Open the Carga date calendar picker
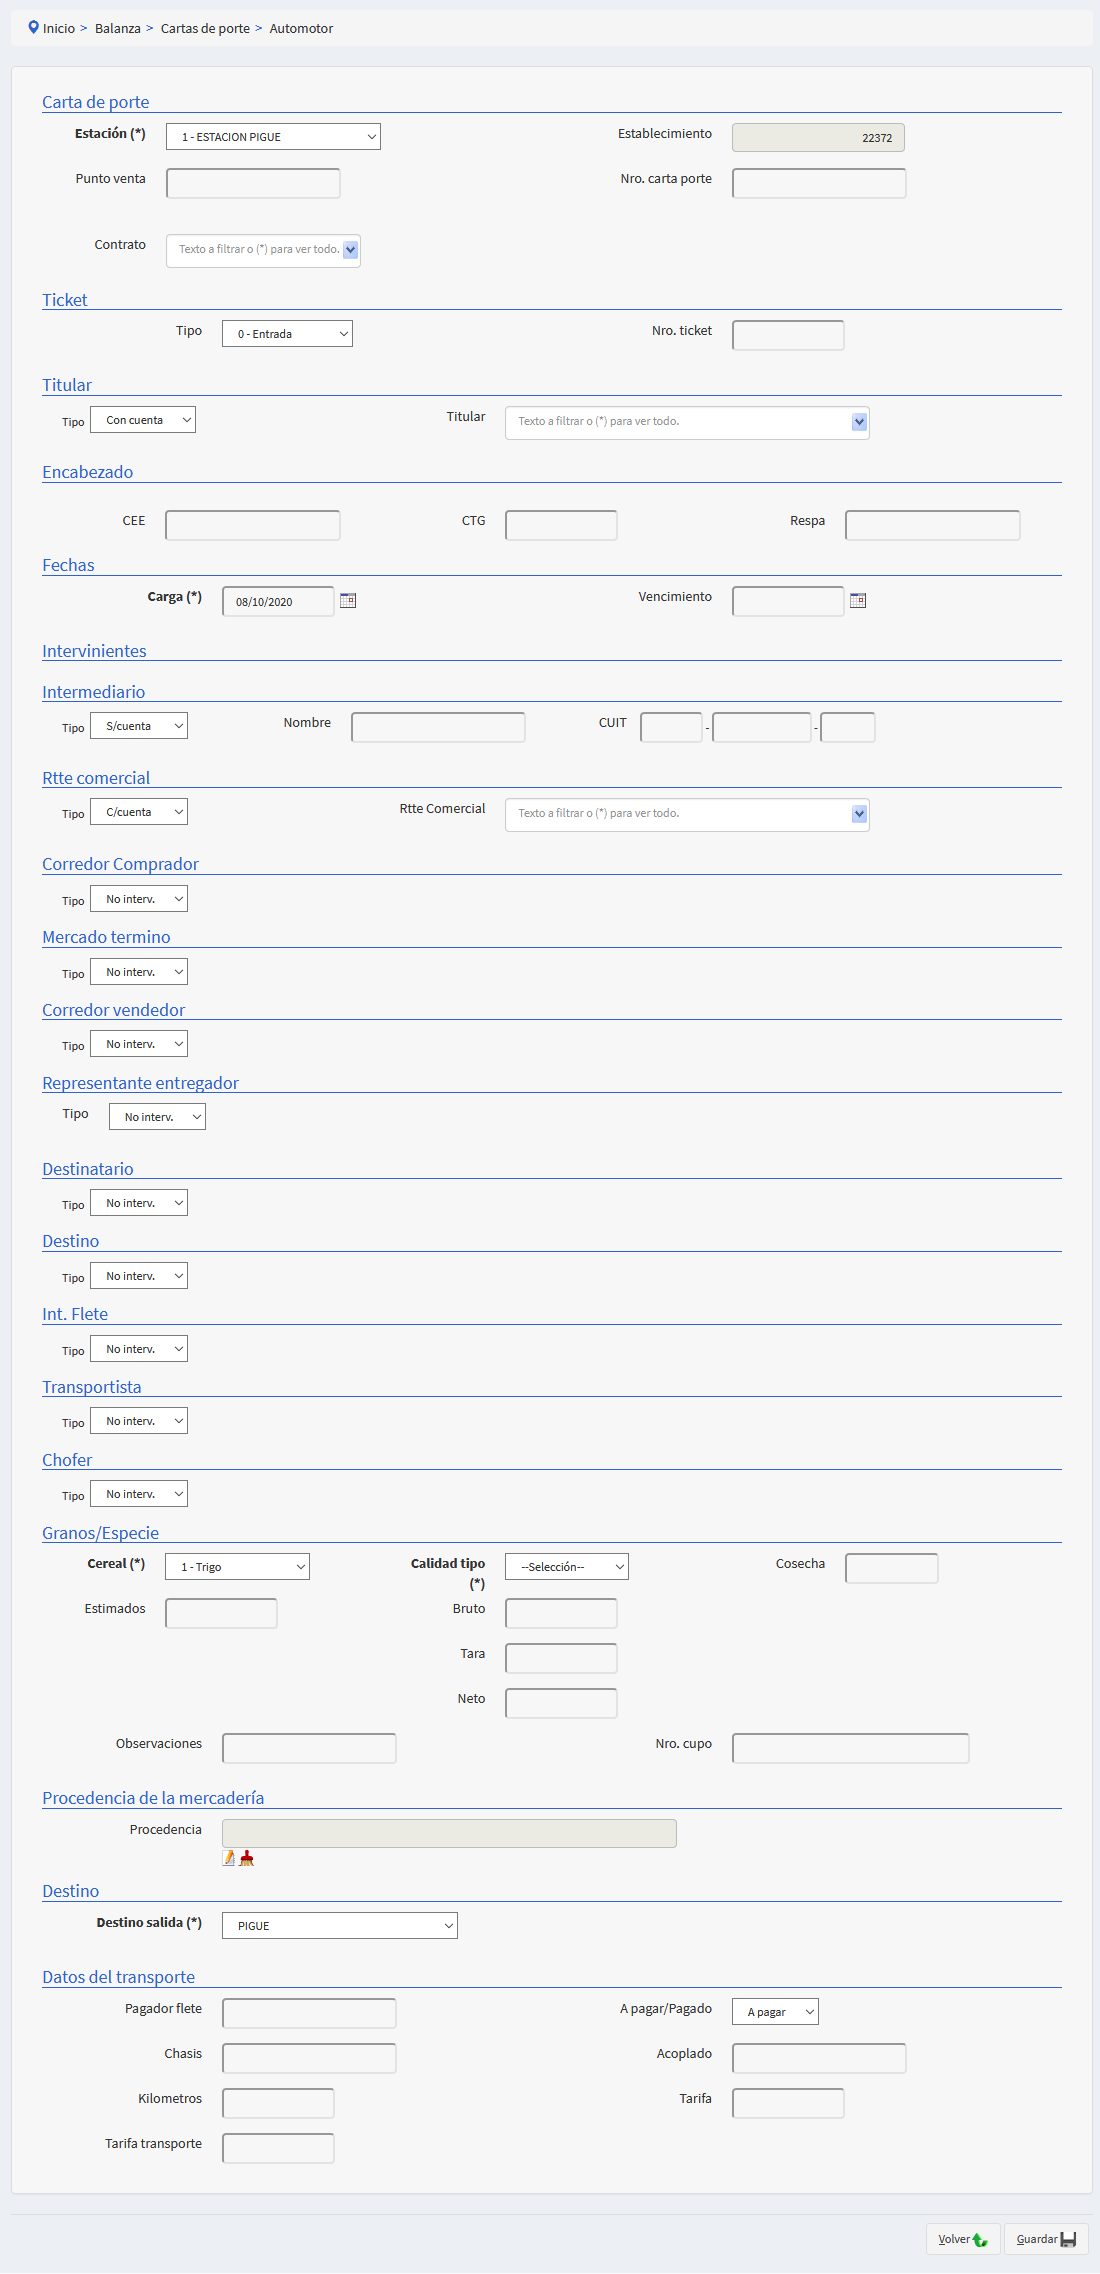1100x2274 pixels. point(348,600)
